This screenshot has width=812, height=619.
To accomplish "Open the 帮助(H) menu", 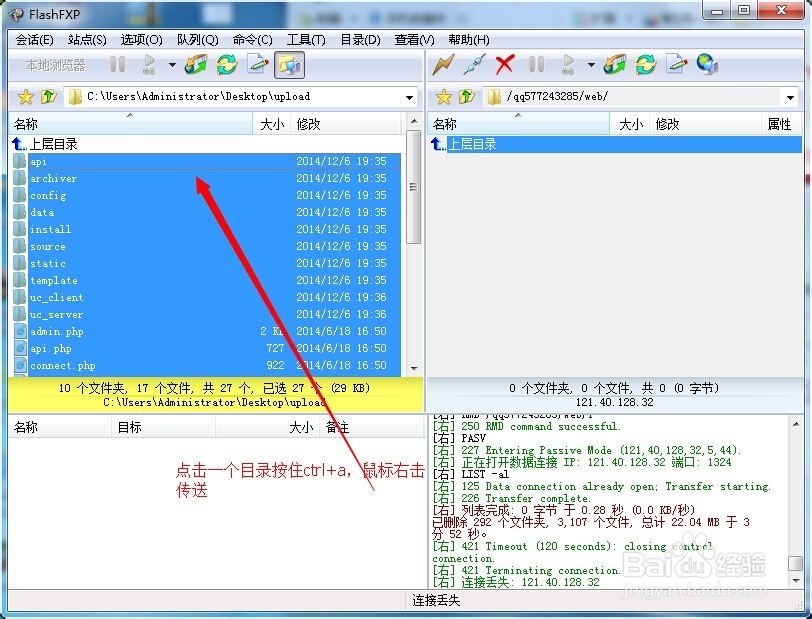I will [469, 40].
